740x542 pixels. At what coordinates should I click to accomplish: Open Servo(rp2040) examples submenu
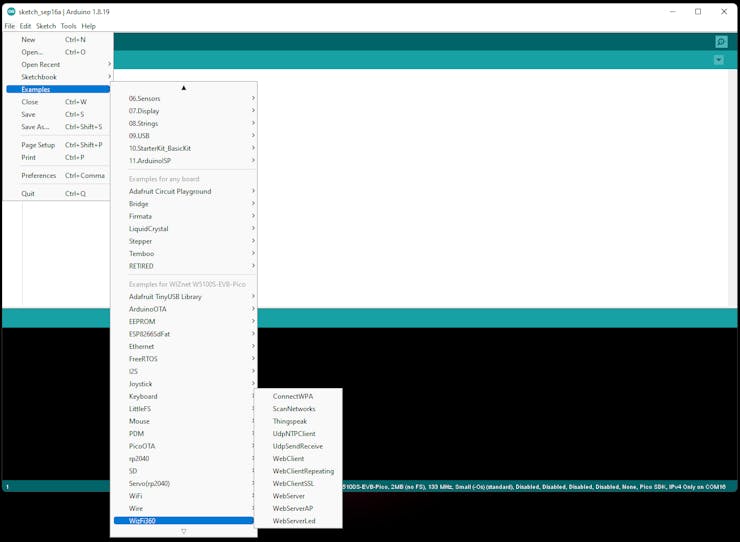click(184, 483)
